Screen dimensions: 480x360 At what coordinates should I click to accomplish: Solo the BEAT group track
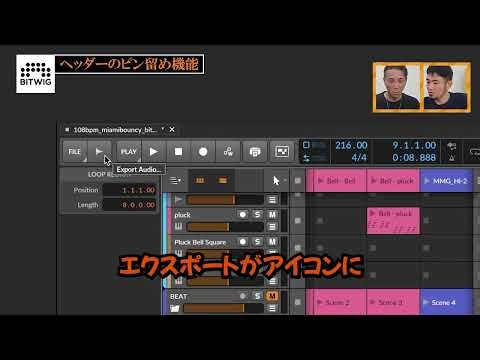(x=257, y=296)
